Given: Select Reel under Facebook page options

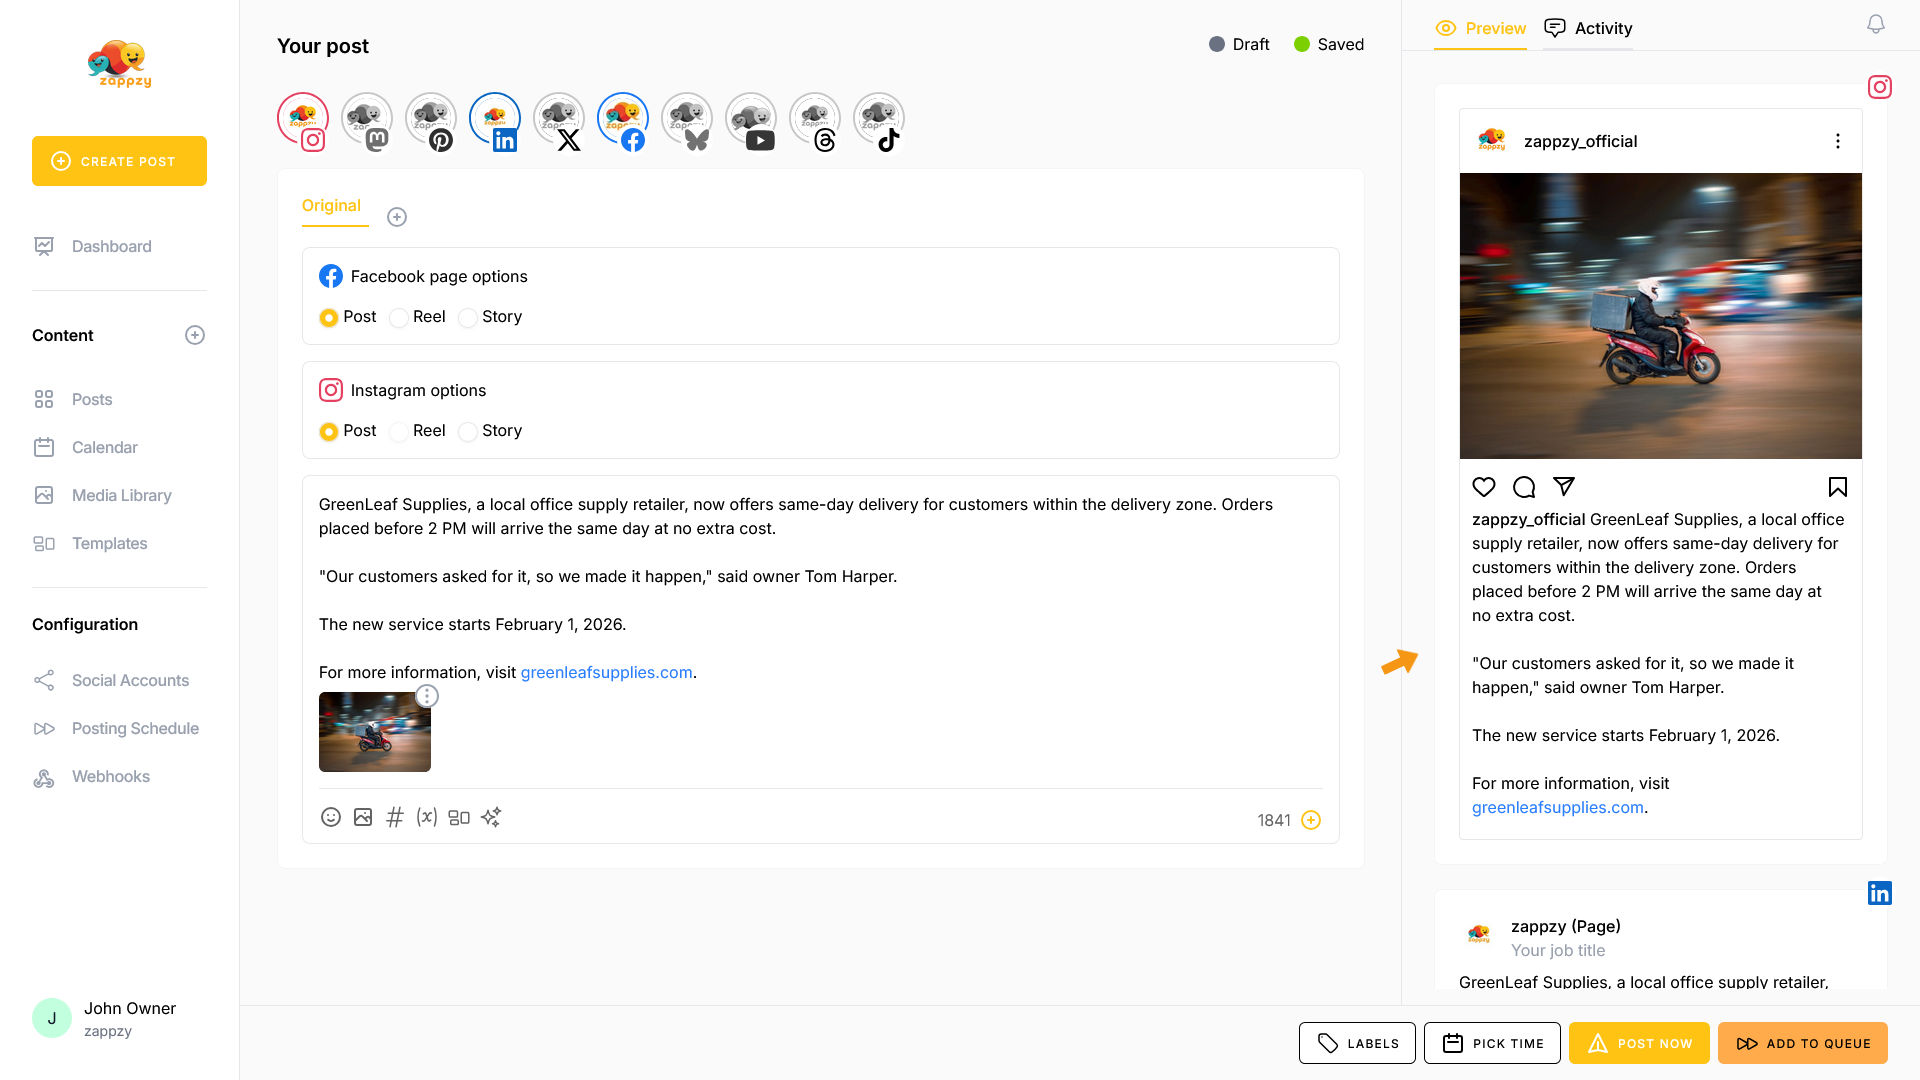Looking at the screenshot, I should pyautogui.click(x=399, y=318).
